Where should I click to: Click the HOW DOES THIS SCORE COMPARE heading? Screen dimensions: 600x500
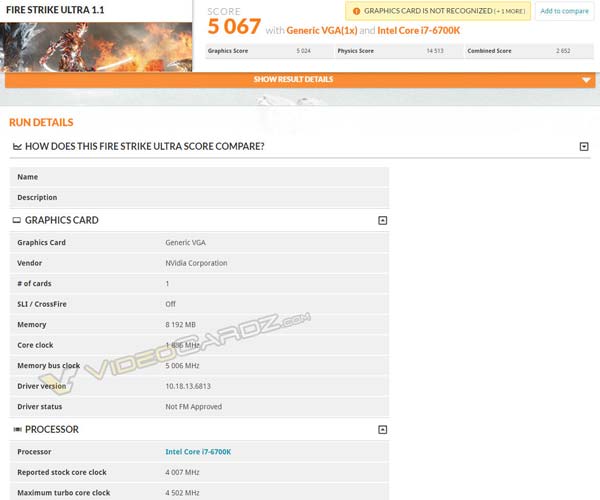pos(144,147)
